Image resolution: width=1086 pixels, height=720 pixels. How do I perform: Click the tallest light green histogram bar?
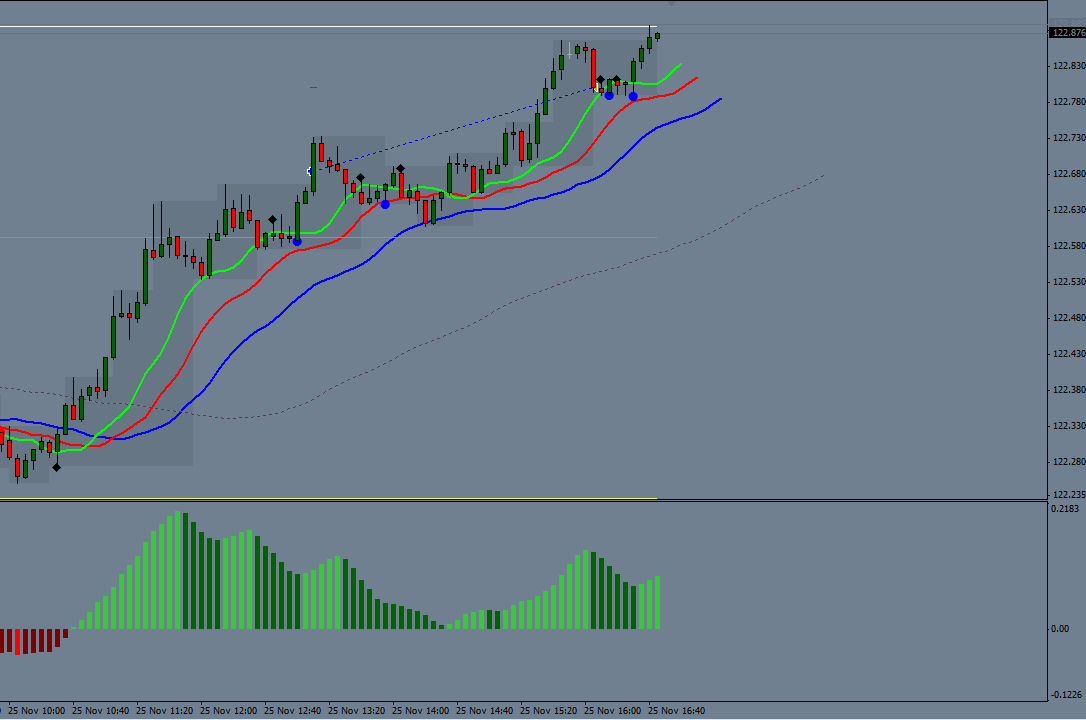[177, 570]
